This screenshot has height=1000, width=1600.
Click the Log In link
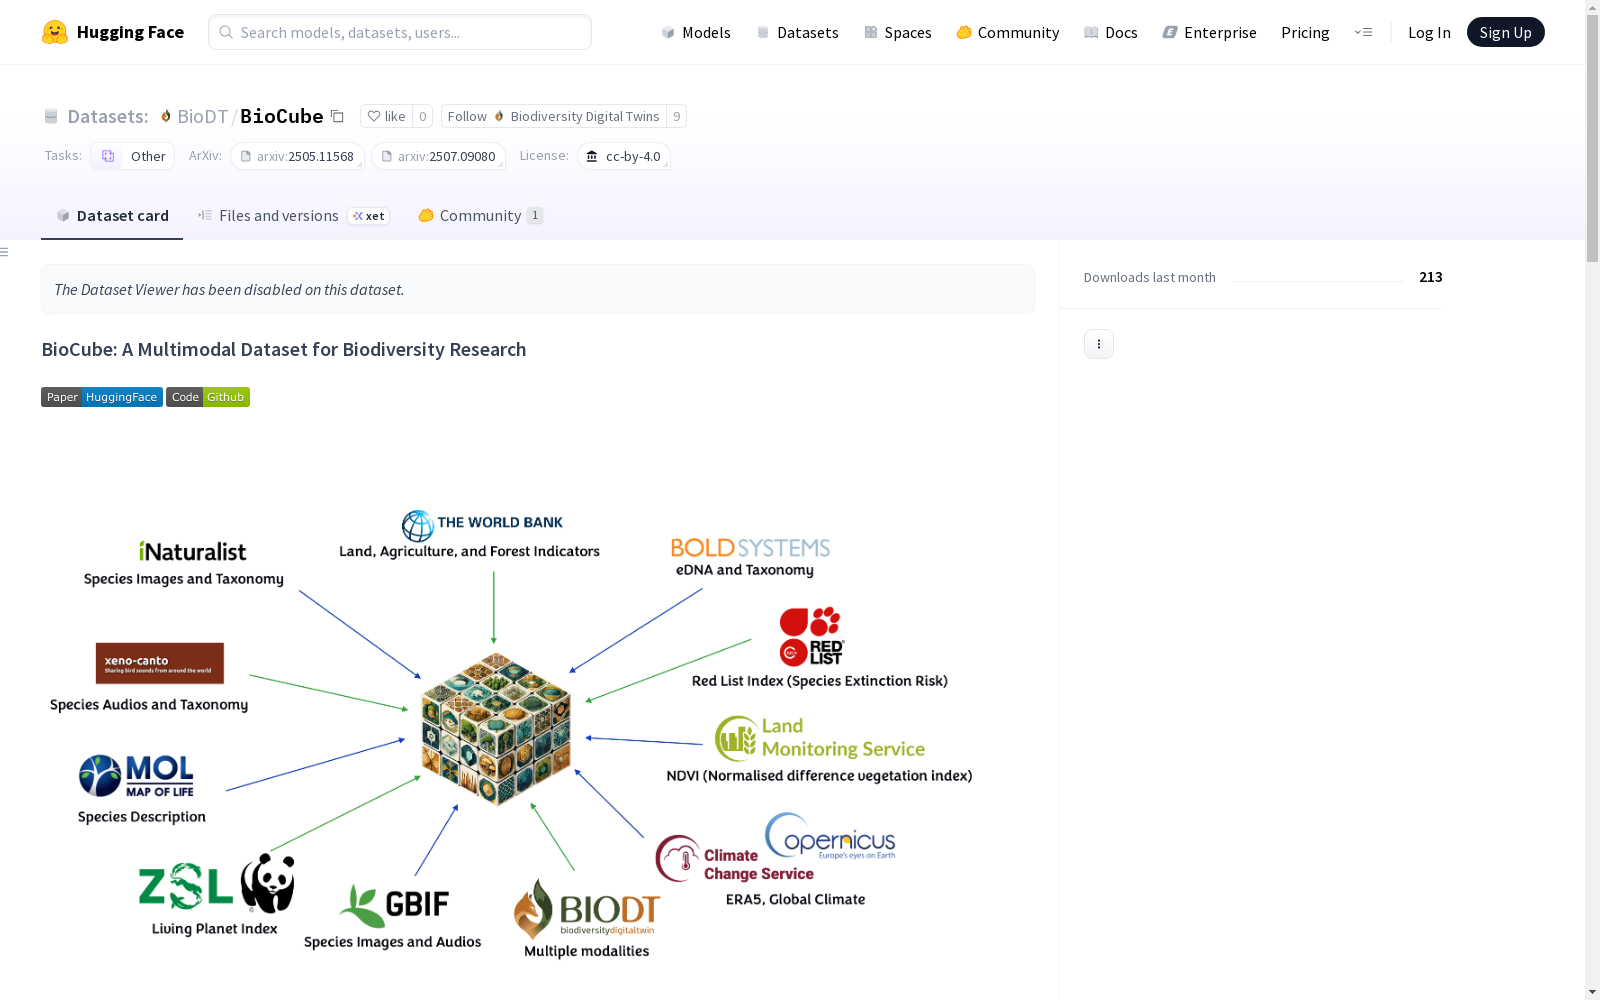[1429, 32]
